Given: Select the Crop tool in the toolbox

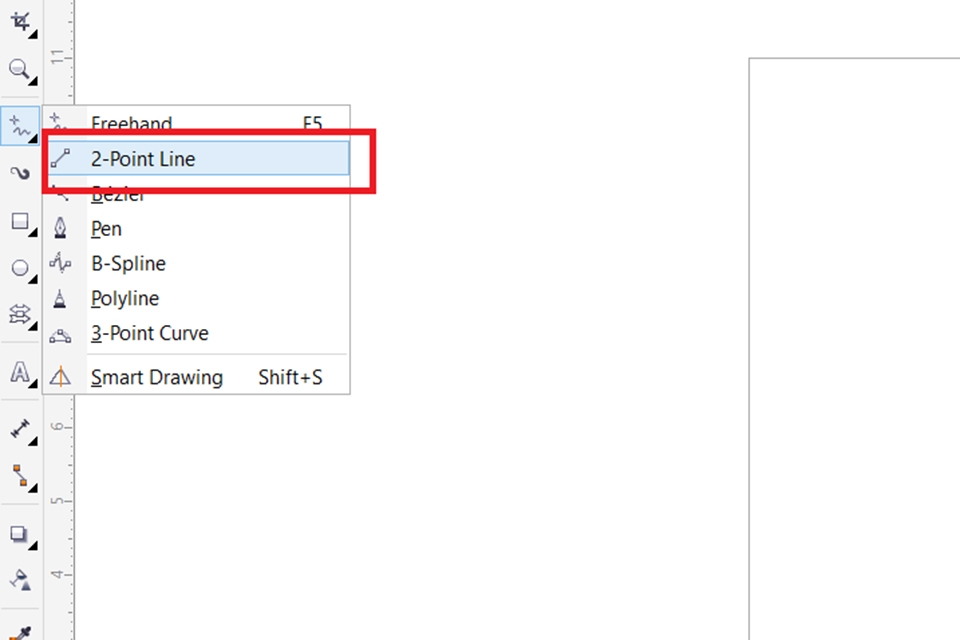Looking at the screenshot, I should click(19, 22).
